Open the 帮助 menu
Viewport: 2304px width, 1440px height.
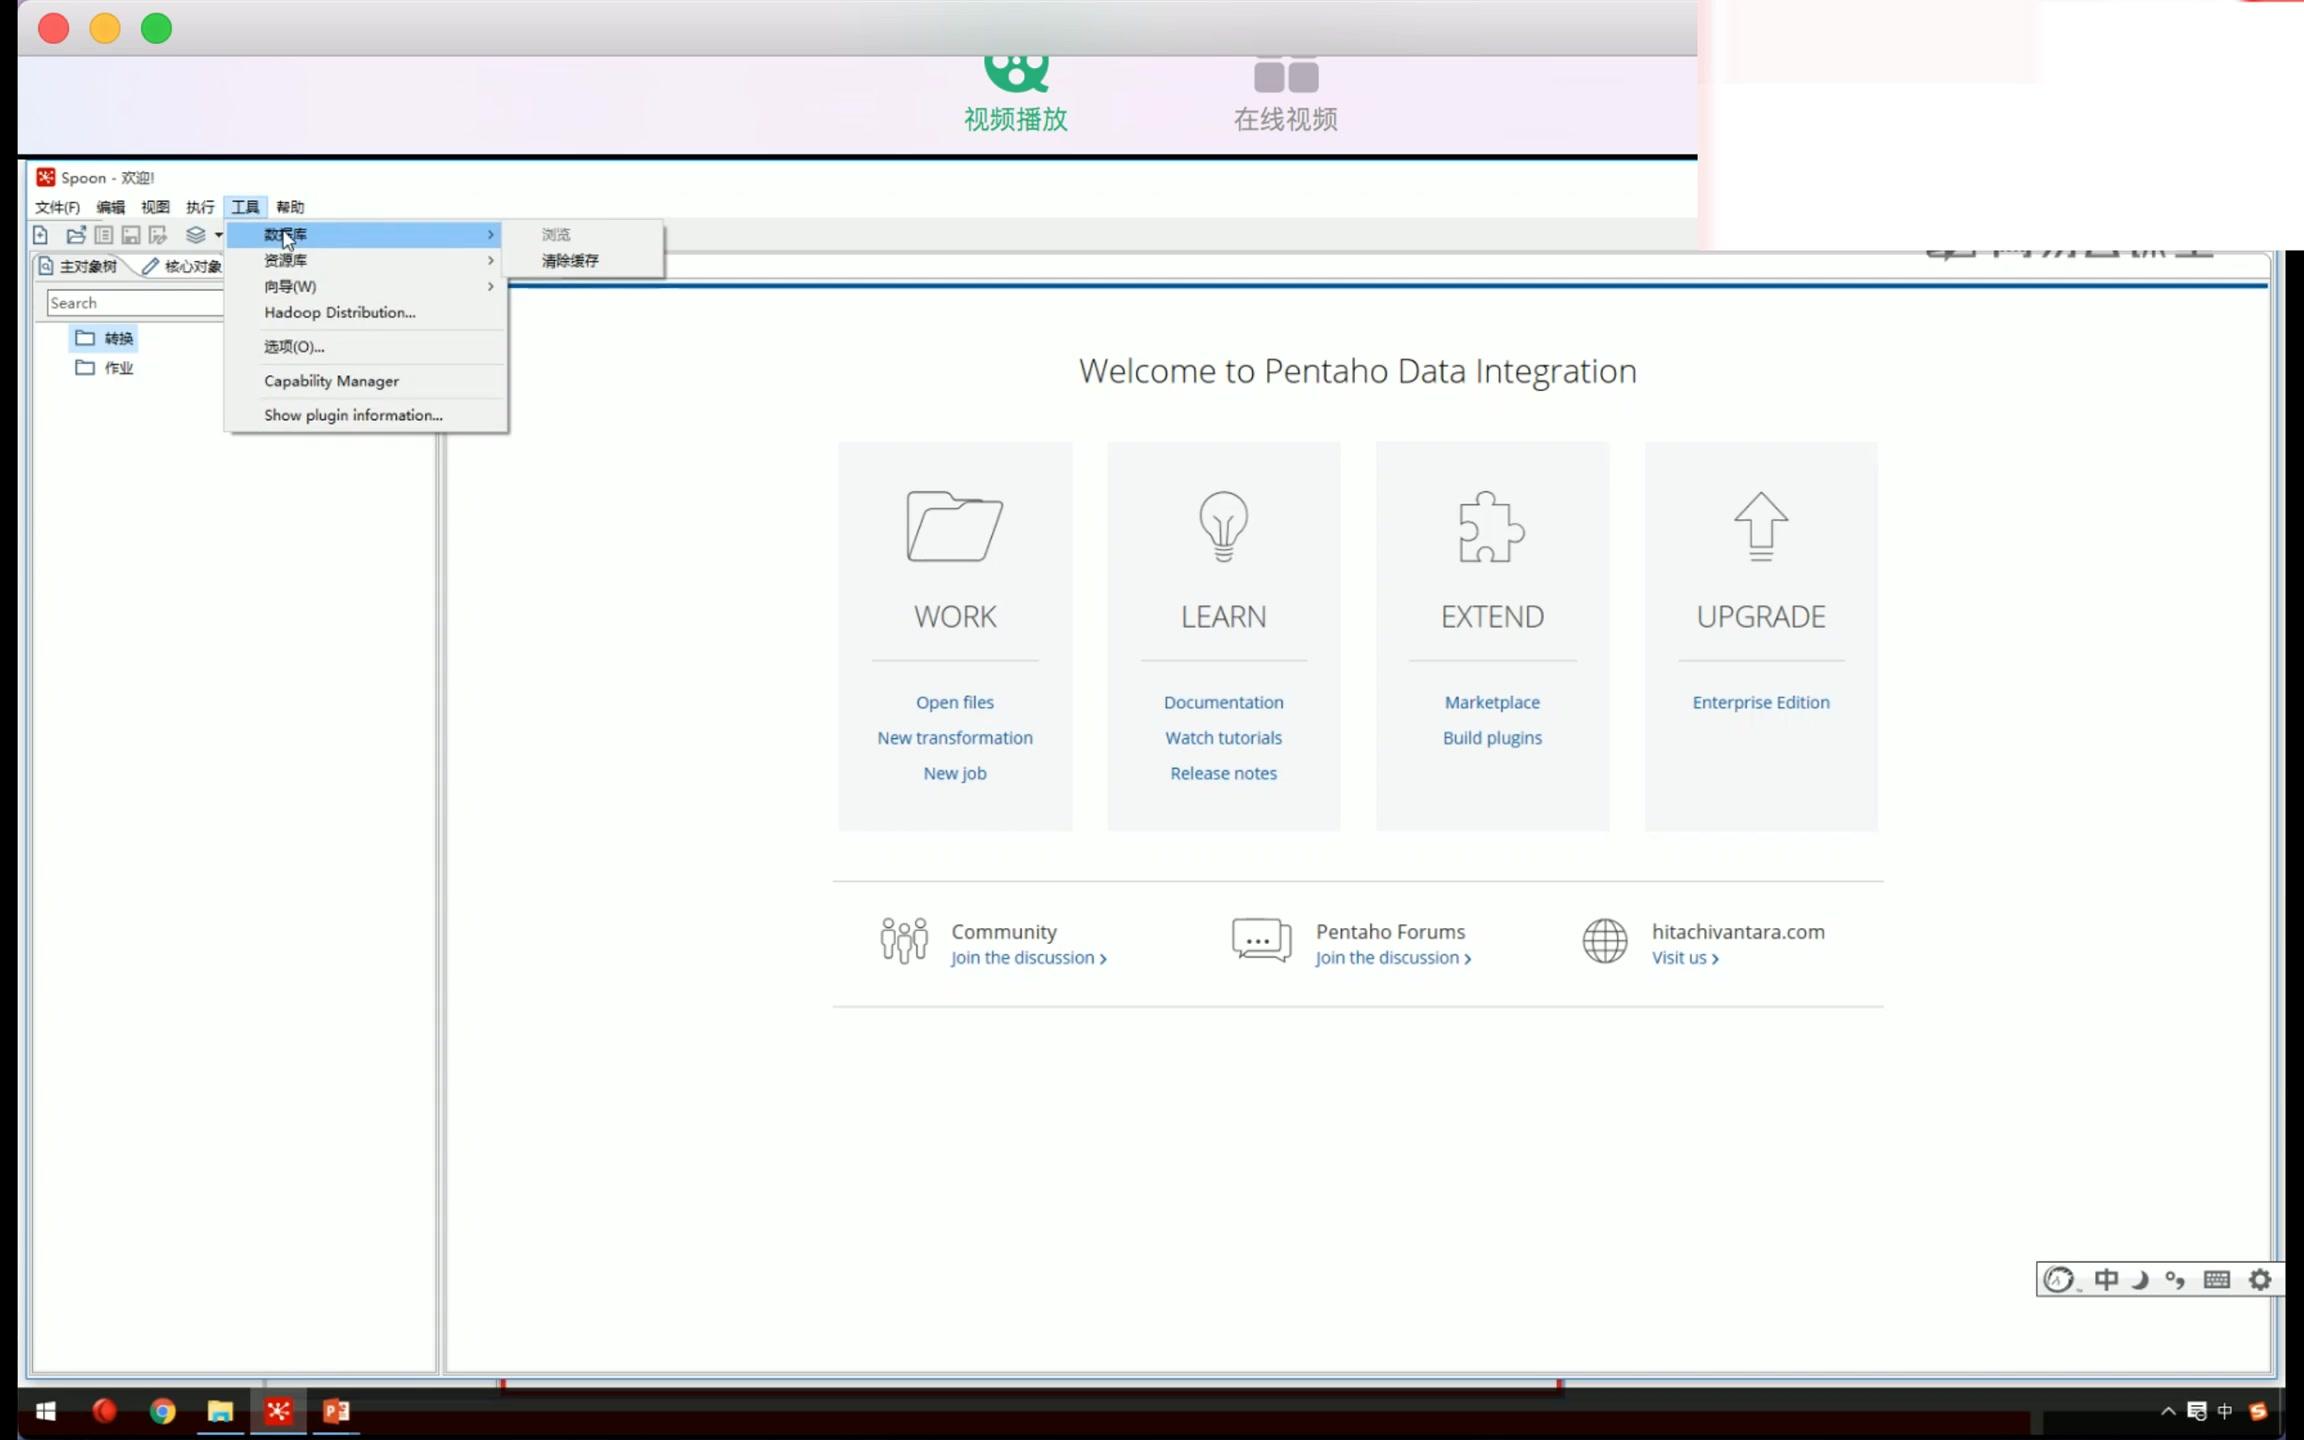290,207
